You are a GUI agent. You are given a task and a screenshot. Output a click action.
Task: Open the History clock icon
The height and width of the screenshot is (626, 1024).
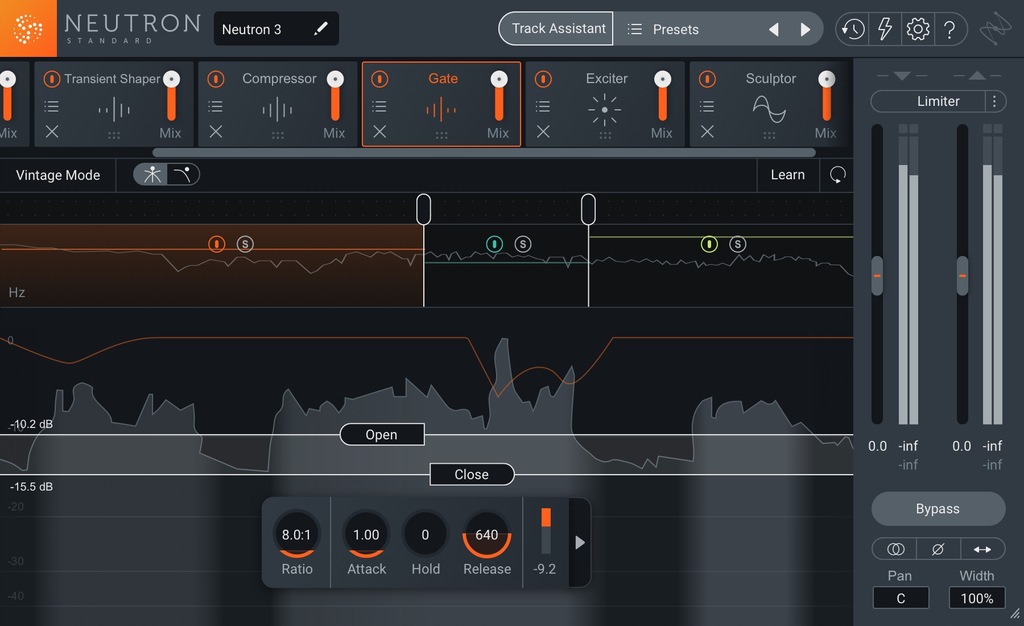pyautogui.click(x=852, y=29)
